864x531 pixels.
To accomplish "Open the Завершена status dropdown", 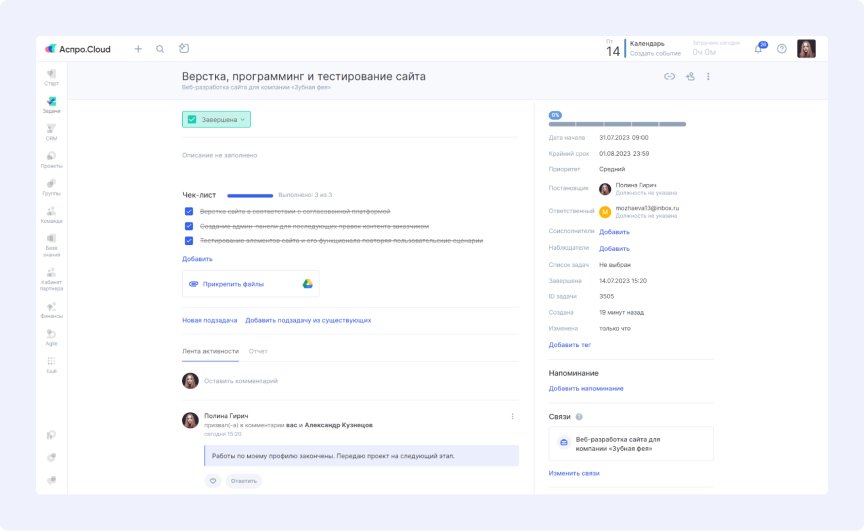I will (217, 120).
